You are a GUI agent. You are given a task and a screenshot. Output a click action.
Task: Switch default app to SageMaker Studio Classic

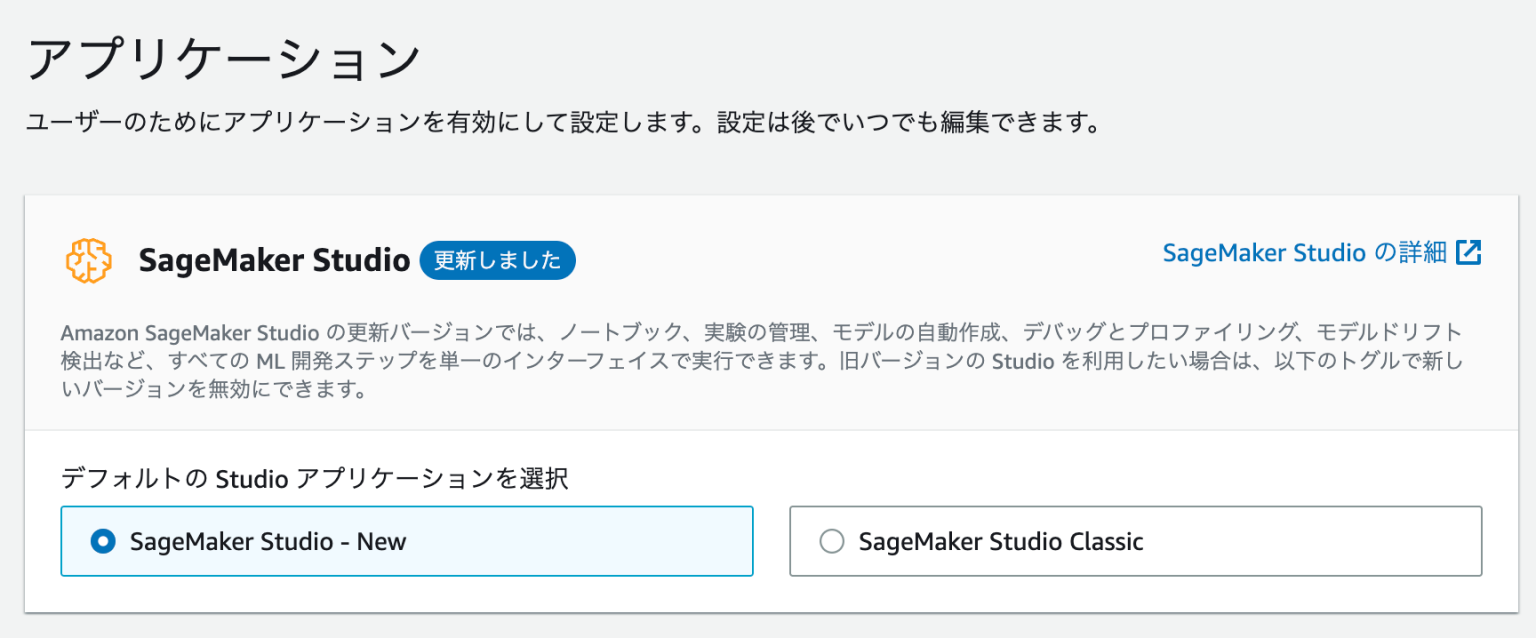[831, 541]
